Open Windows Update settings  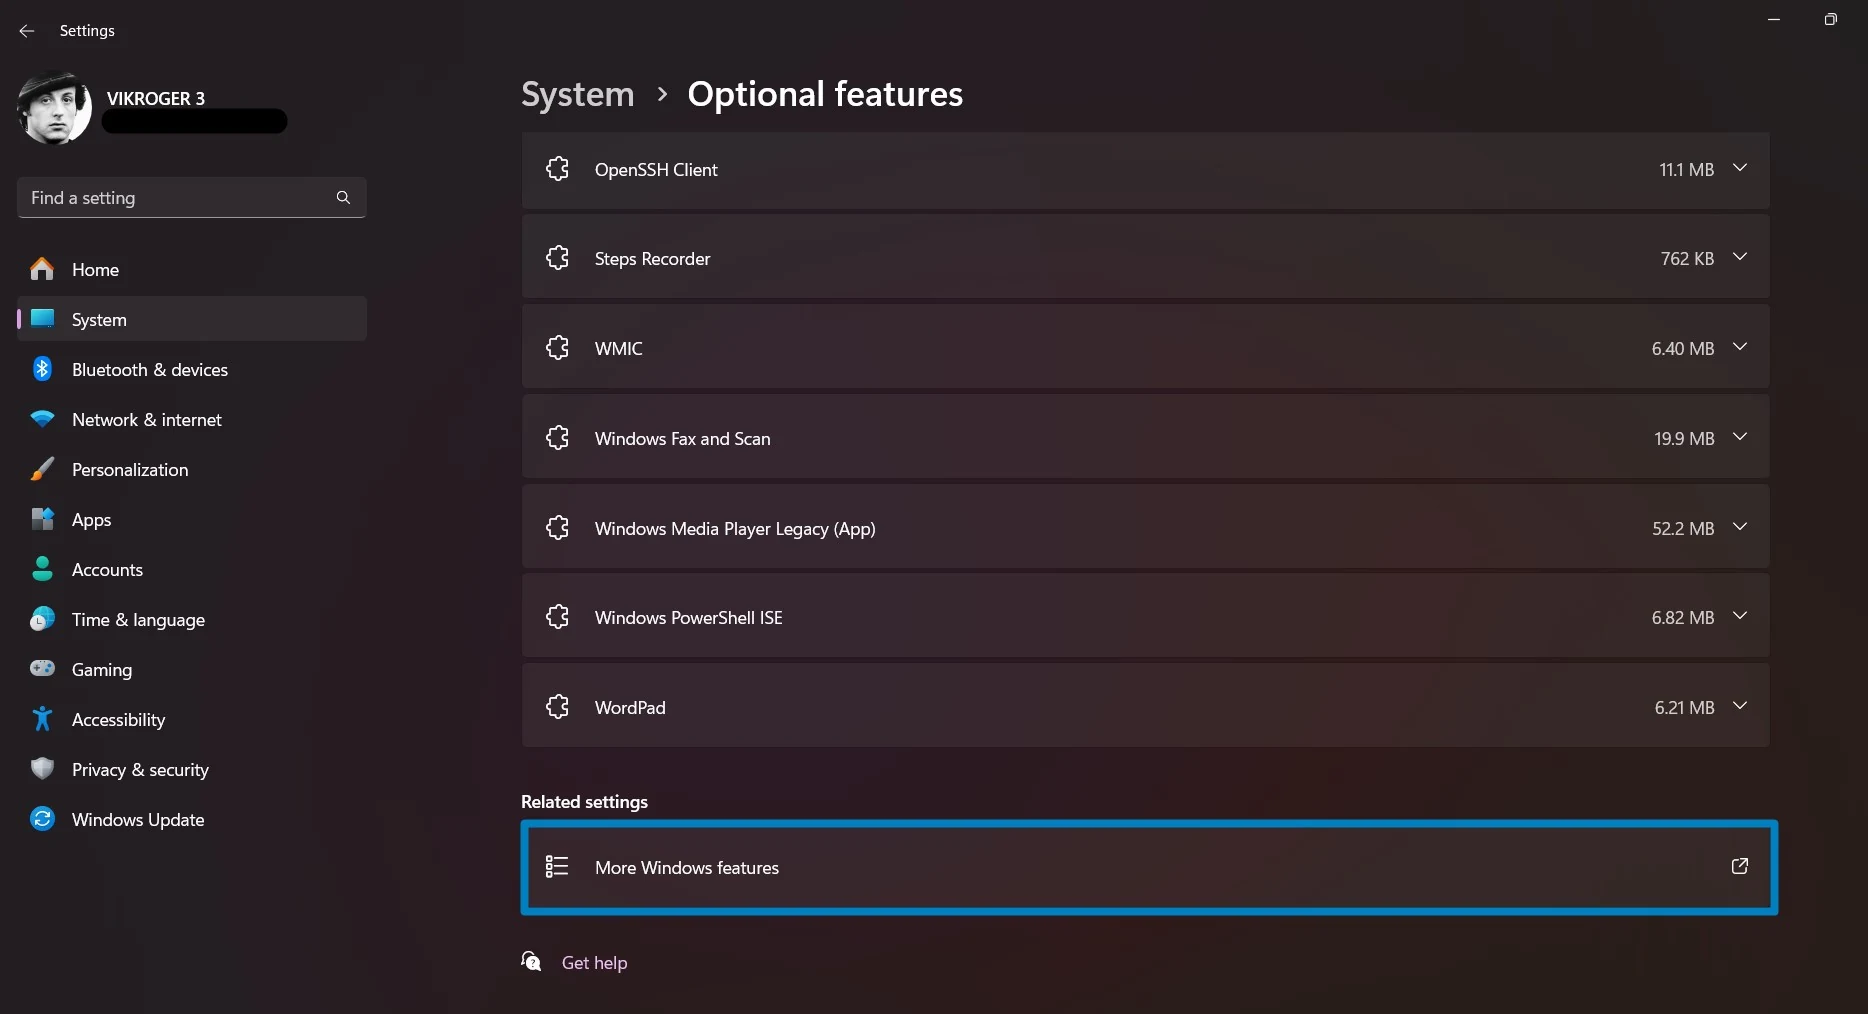click(x=192, y=820)
